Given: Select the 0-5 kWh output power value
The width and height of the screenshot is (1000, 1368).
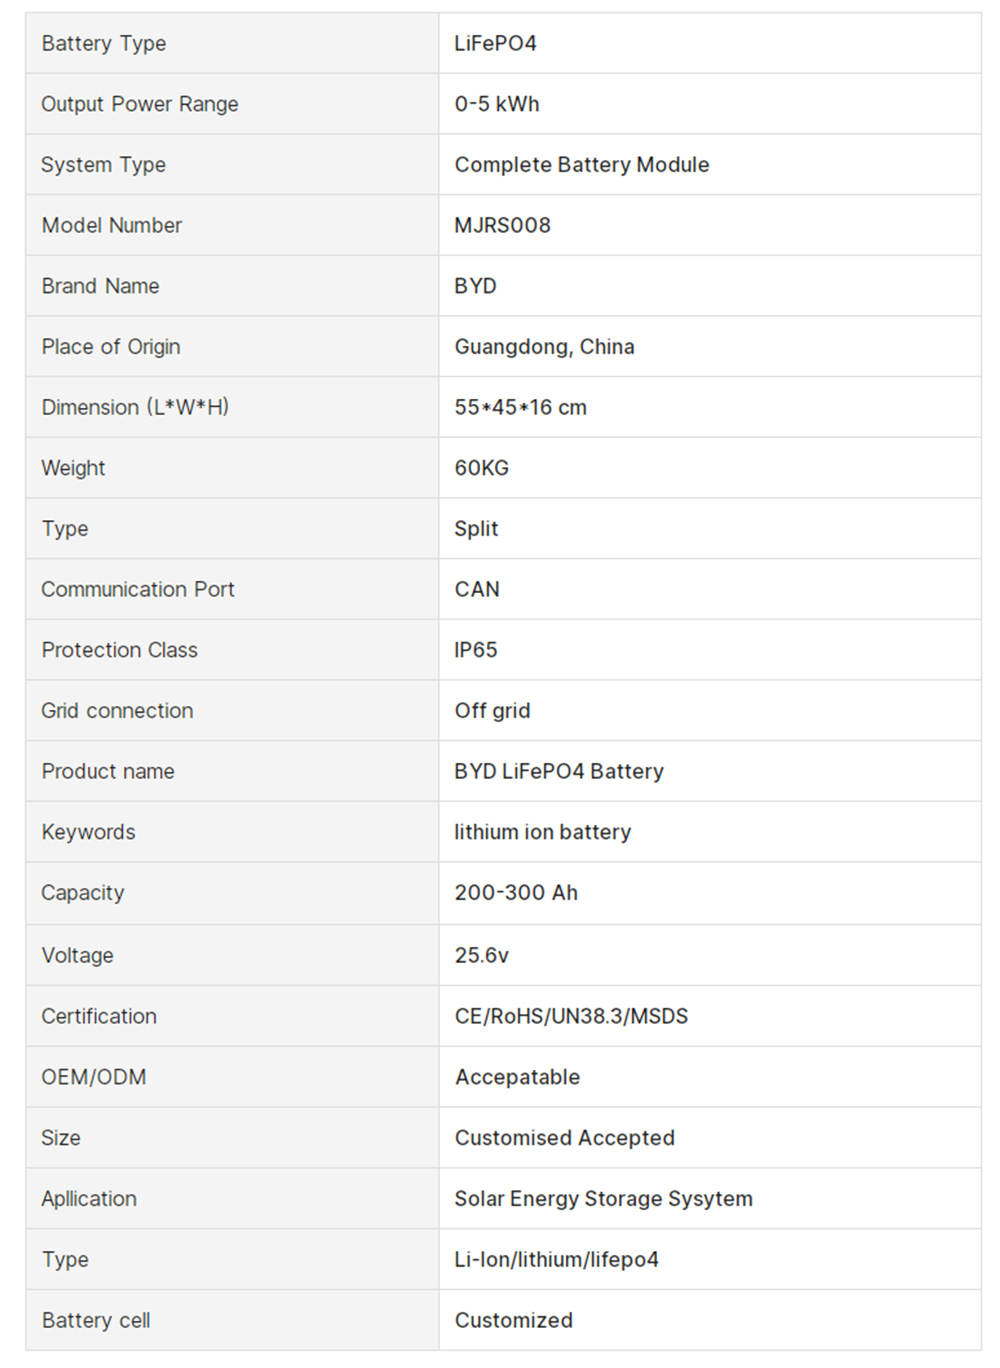Looking at the screenshot, I should click(497, 104).
